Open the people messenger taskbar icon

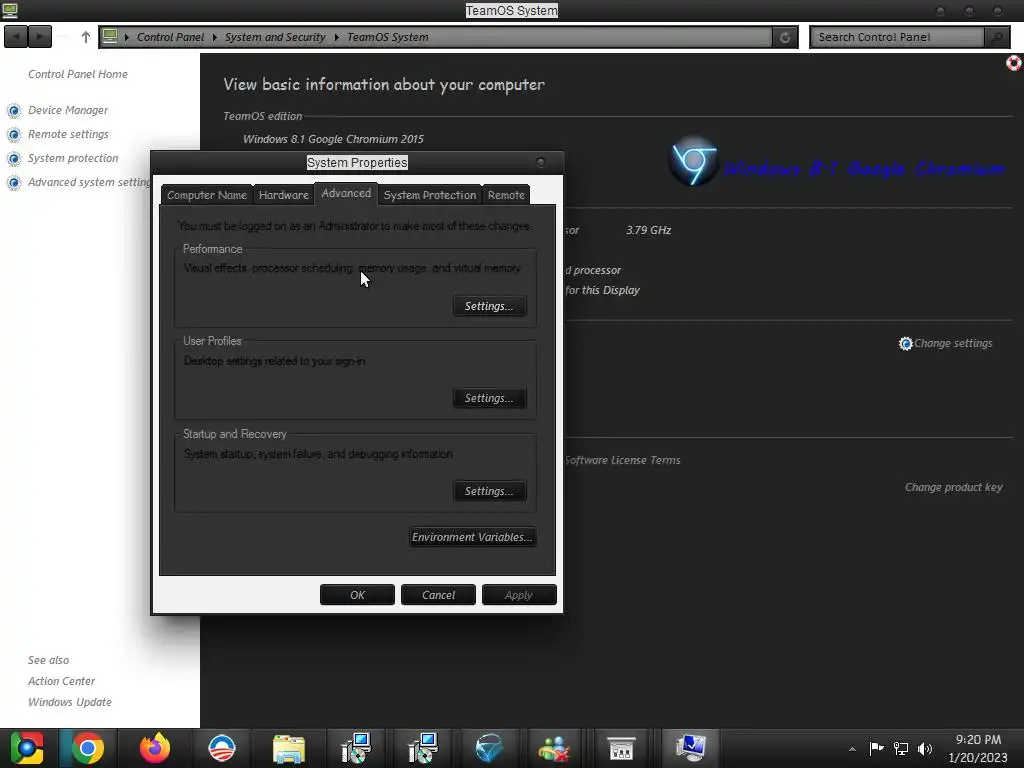[554, 749]
